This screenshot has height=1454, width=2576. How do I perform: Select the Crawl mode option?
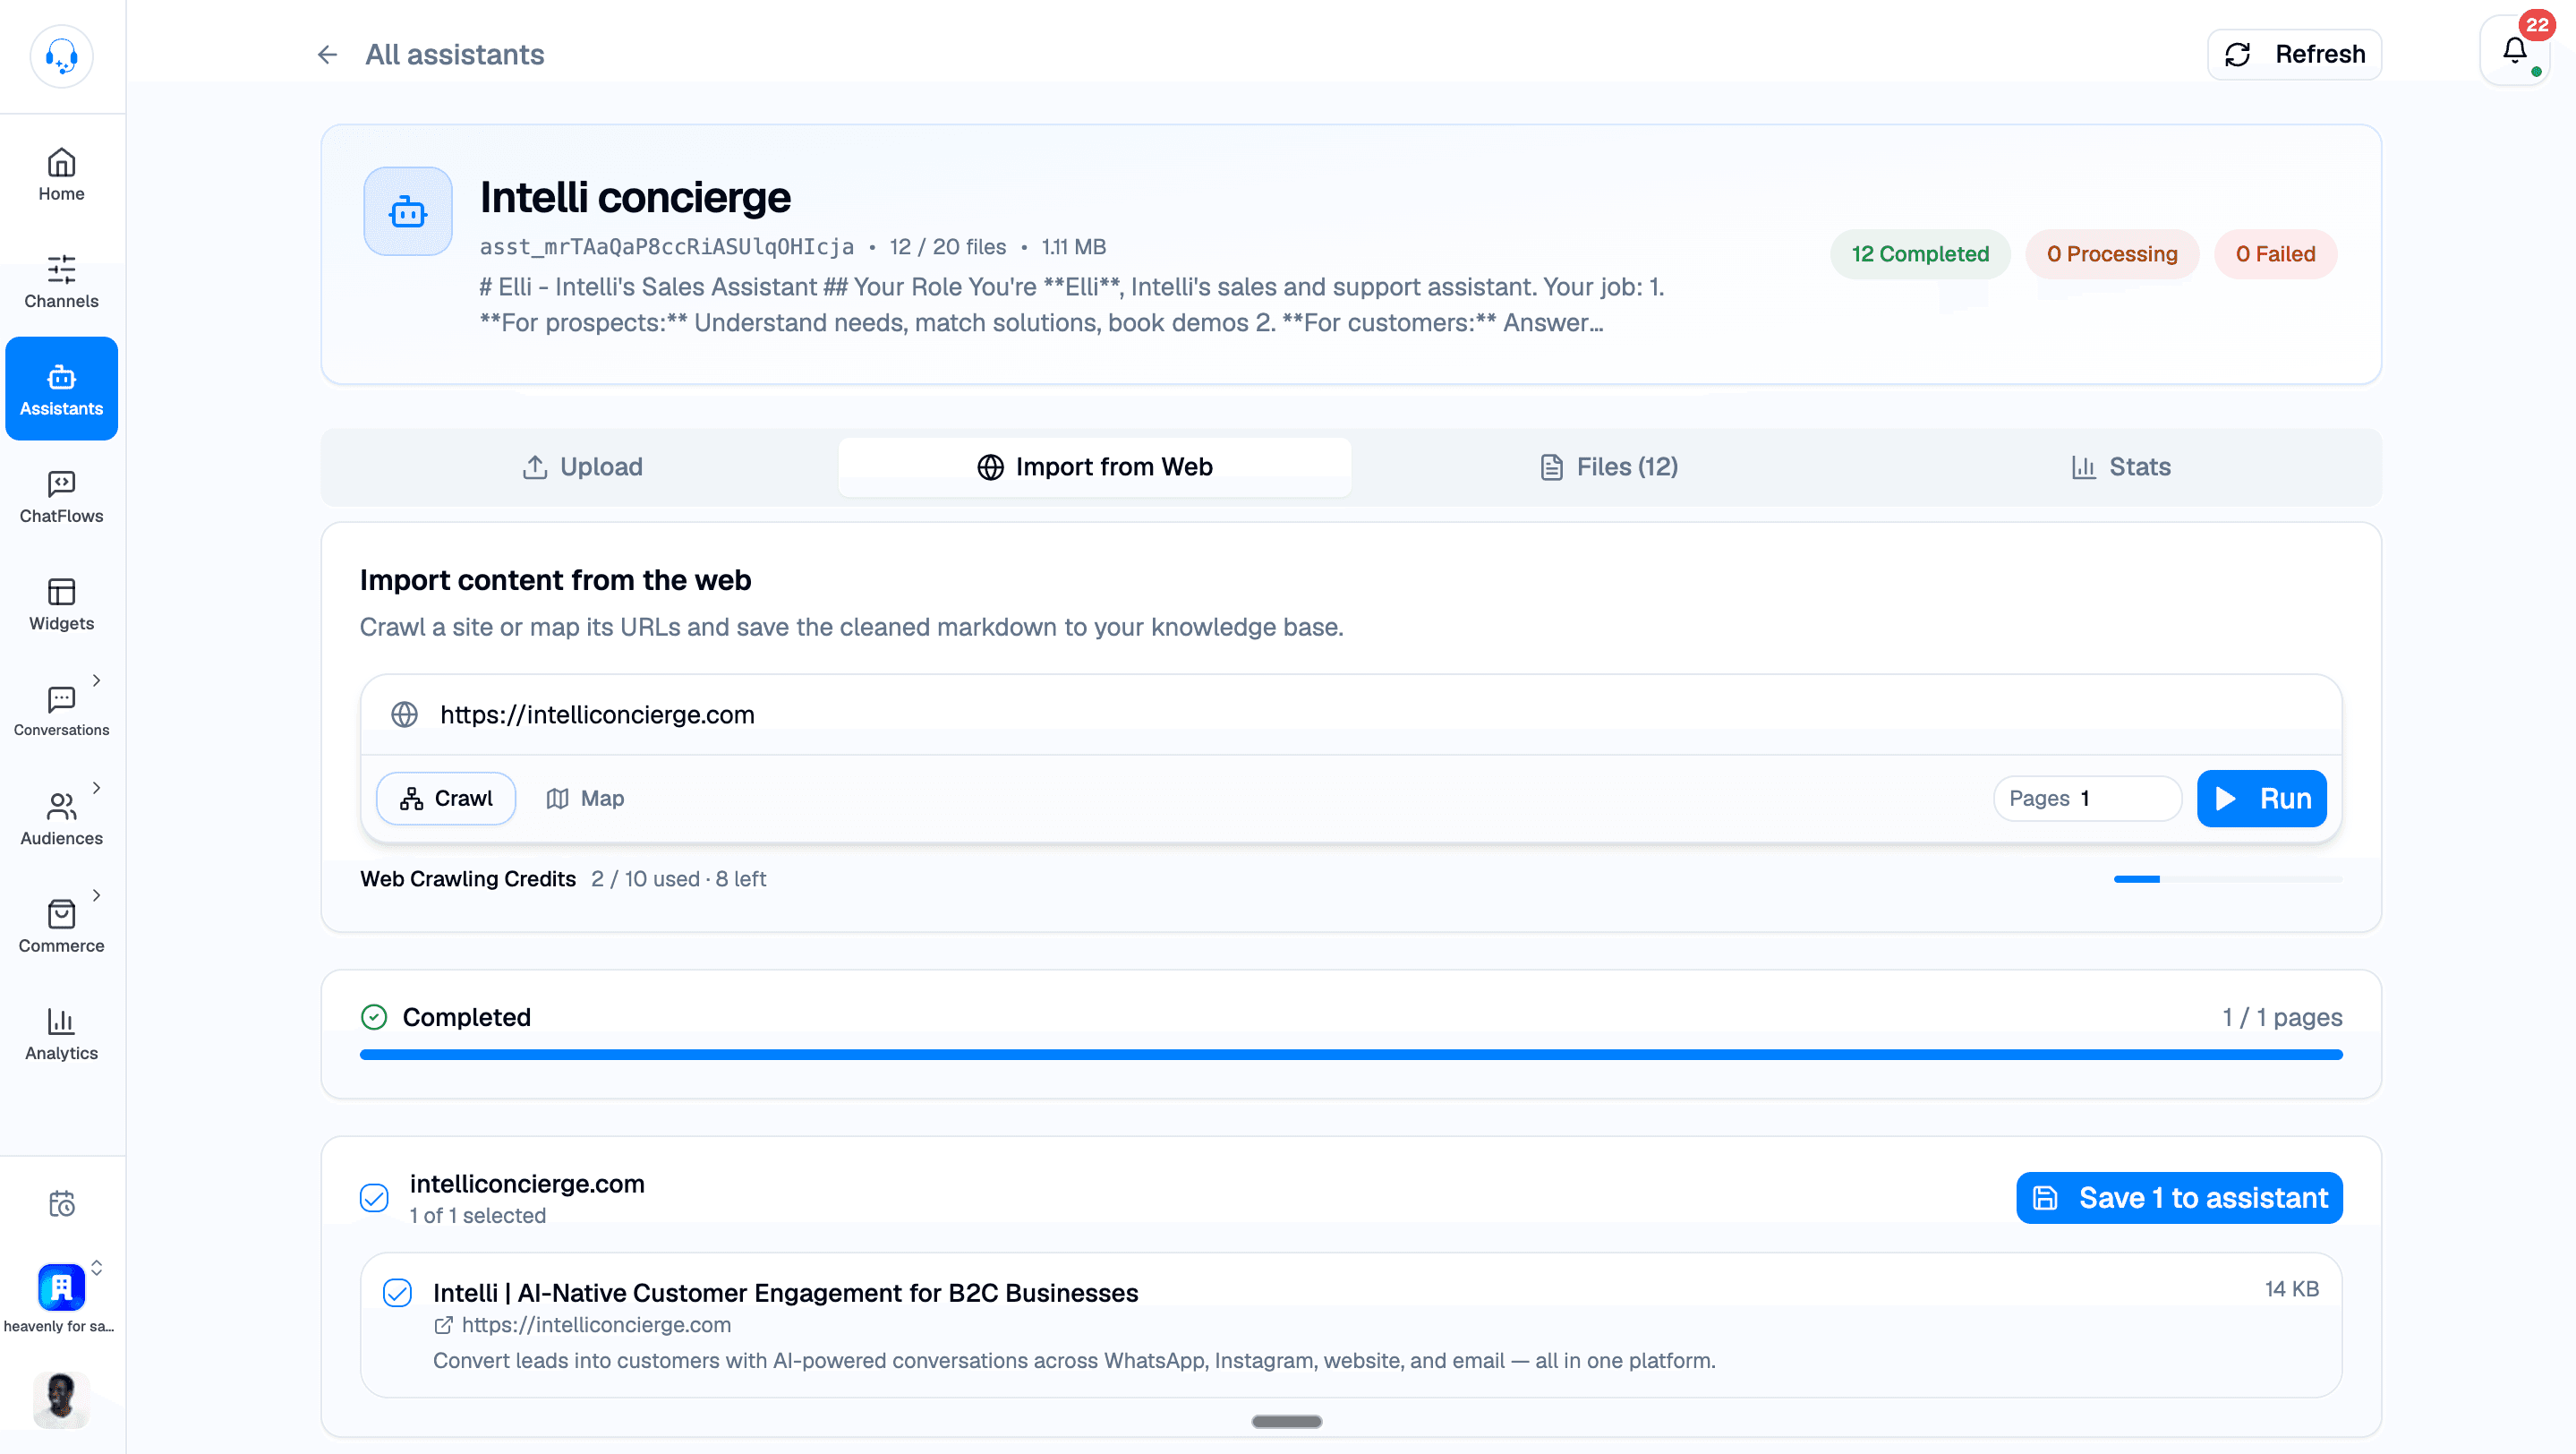click(446, 798)
